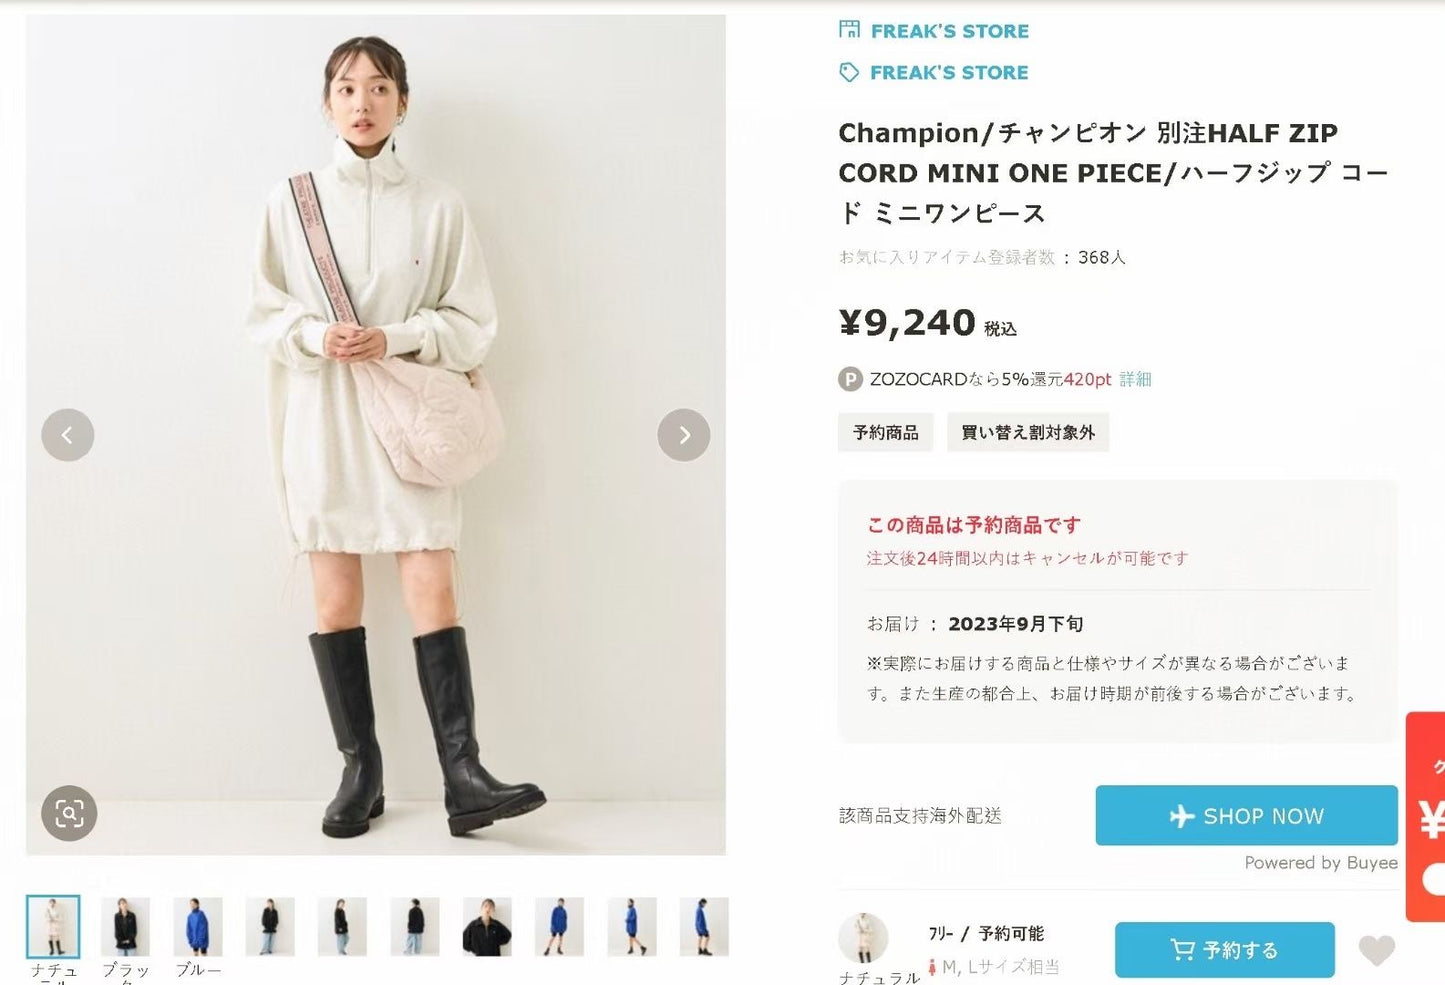The width and height of the screenshot is (1445, 985).
Task: Select the black color thumbnail
Action: [x=125, y=926]
